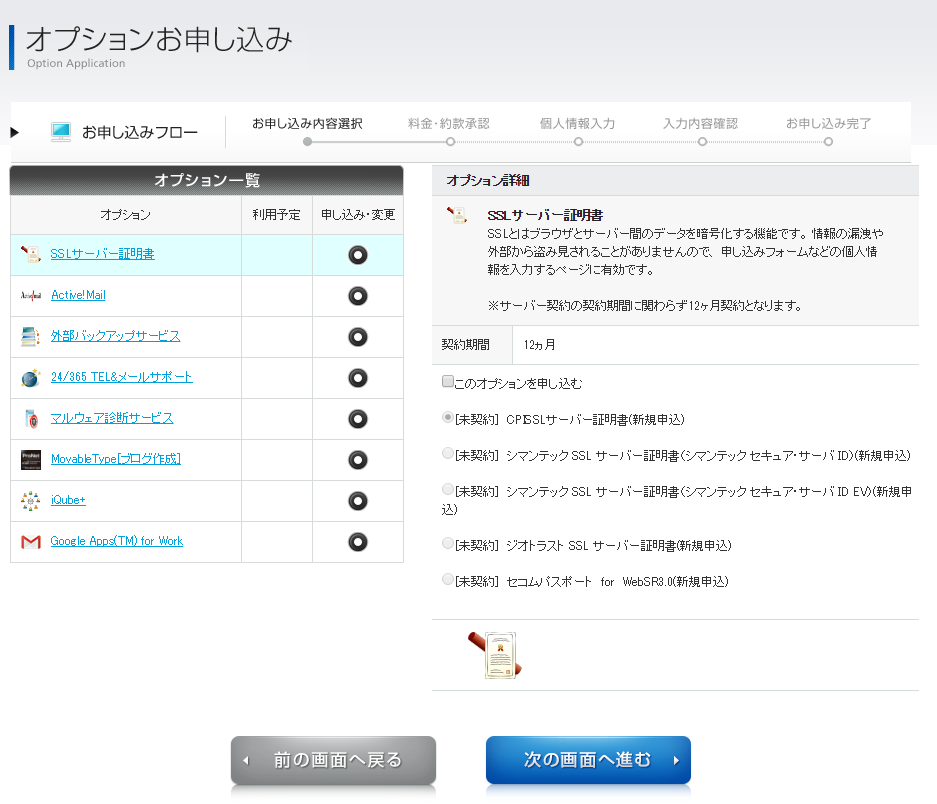Select the Active!Mail application radio button

click(x=357, y=296)
